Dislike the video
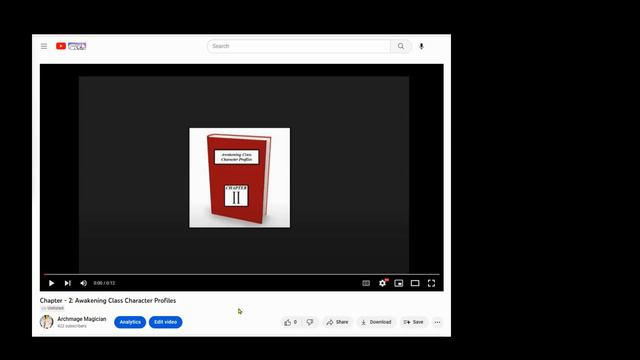This screenshot has width=640, height=360. (x=310, y=322)
